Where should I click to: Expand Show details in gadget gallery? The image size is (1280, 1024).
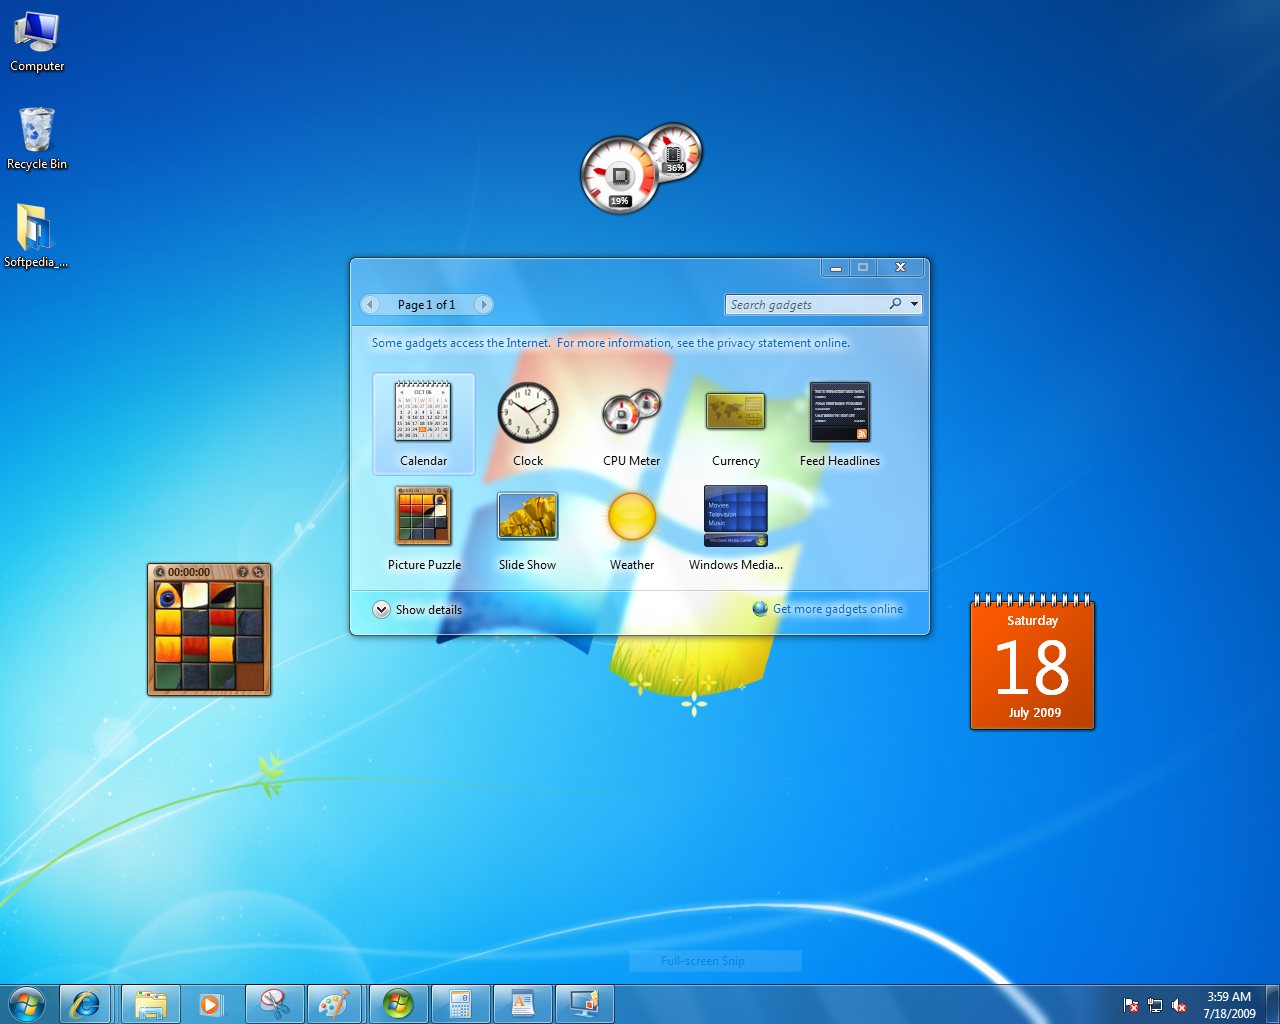[x=418, y=609]
